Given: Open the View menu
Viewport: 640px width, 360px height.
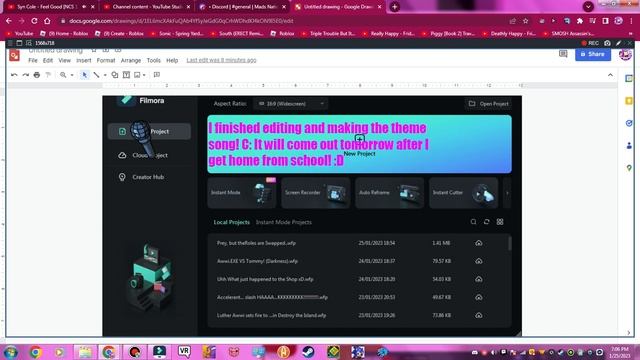Looking at the screenshot, I should (64, 60).
